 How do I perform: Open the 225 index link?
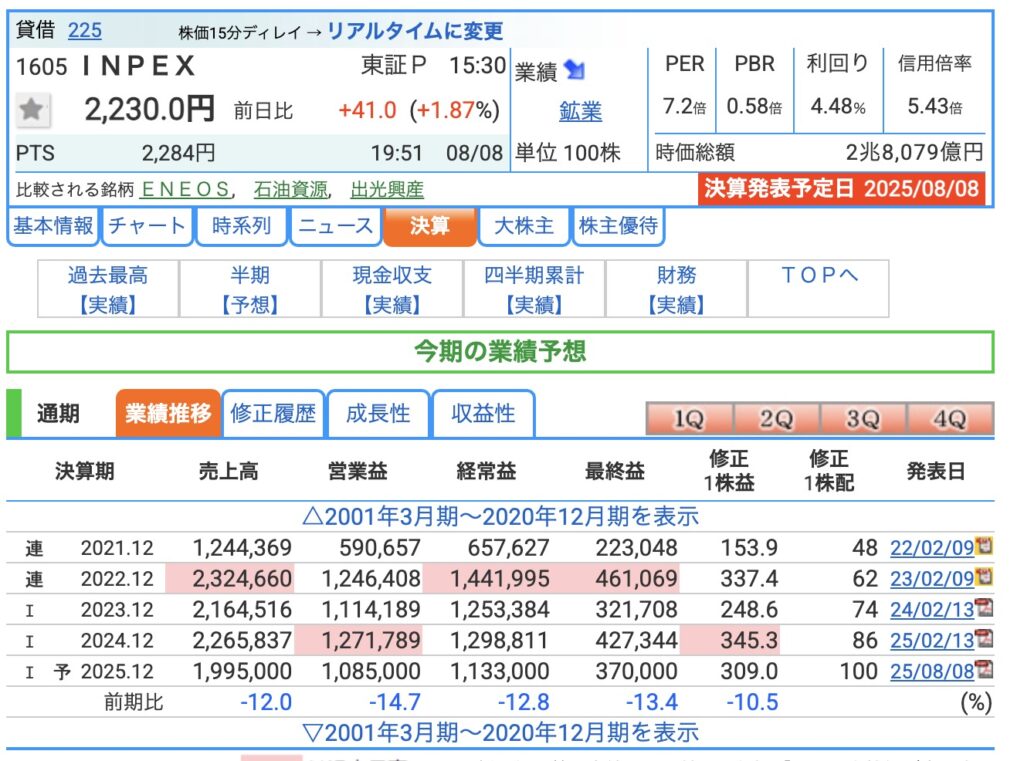pyautogui.click(x=85, y=30)
